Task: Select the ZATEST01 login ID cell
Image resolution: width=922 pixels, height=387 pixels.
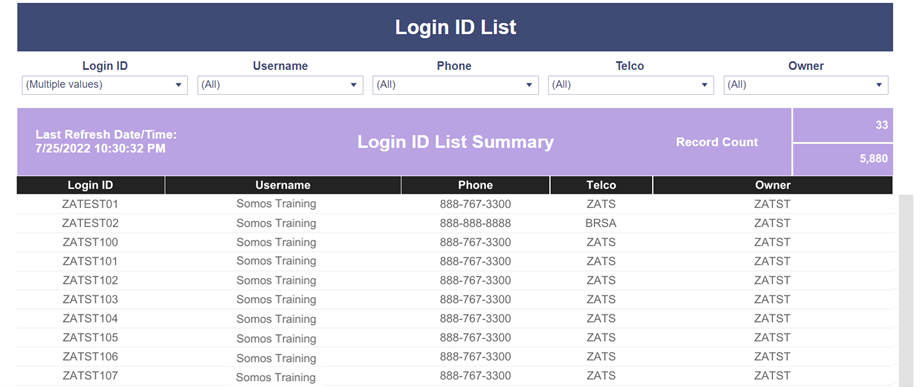Action: [91, 205]
